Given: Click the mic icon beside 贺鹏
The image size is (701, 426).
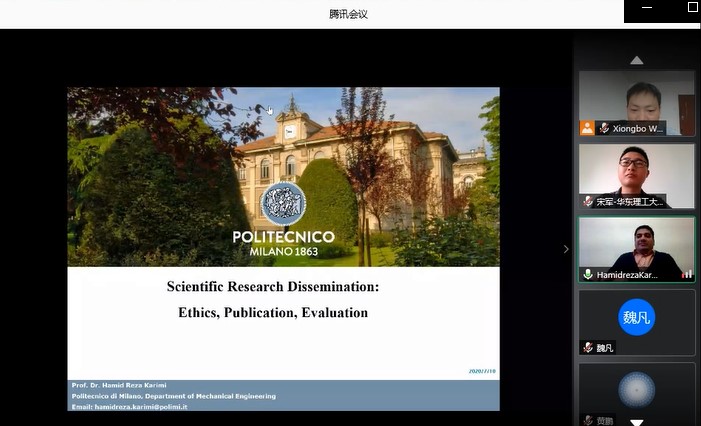Looking at the screenshot, I should click(x=588, y=420).
